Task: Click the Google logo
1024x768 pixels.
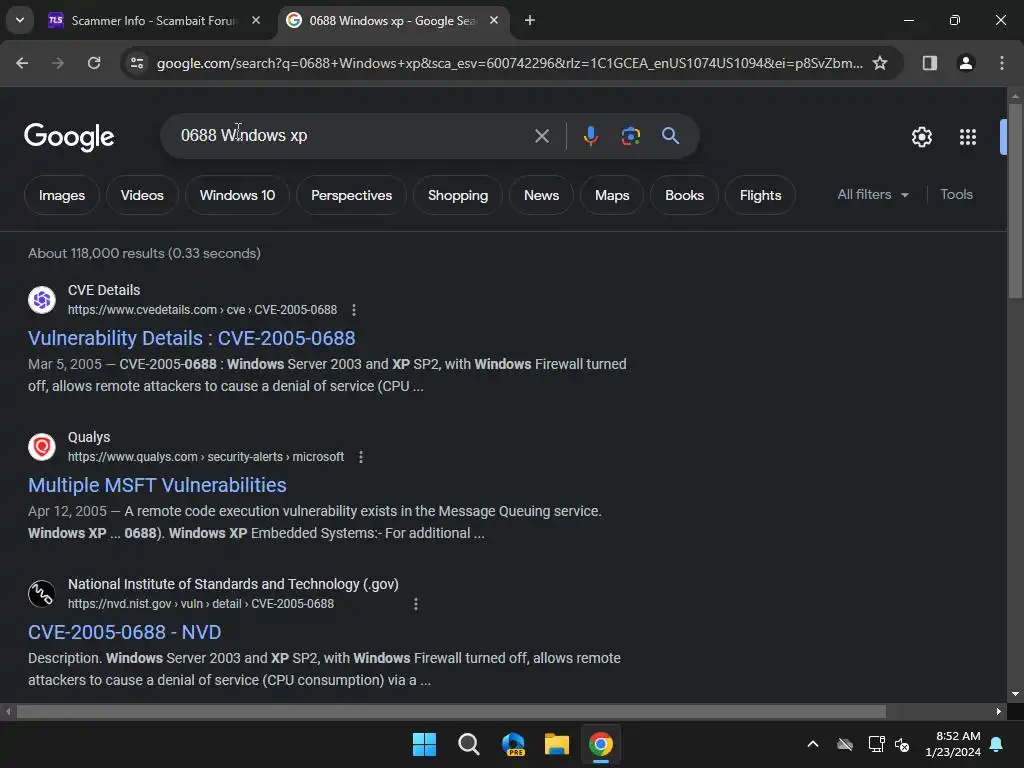Action: (69, 136)
